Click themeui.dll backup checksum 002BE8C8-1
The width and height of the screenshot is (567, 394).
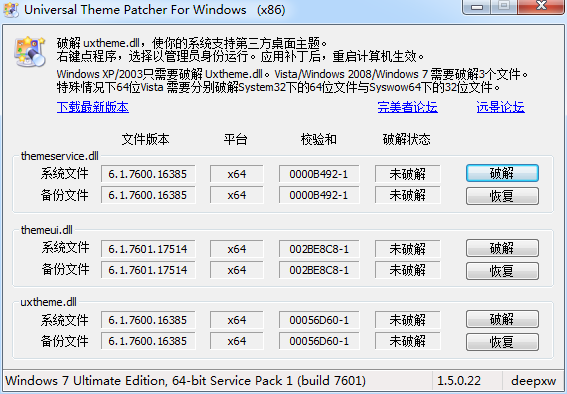pyautogui.click(x=319, y=270)
